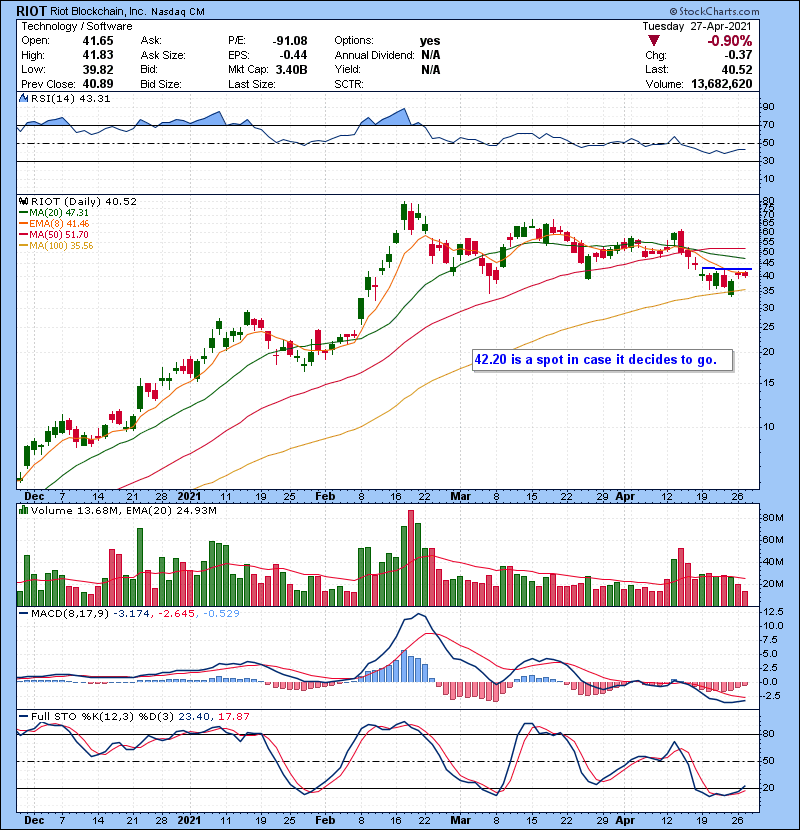Click the SCTR label
The height and width of the screenshot is (830, 800).
pos(349,84)
